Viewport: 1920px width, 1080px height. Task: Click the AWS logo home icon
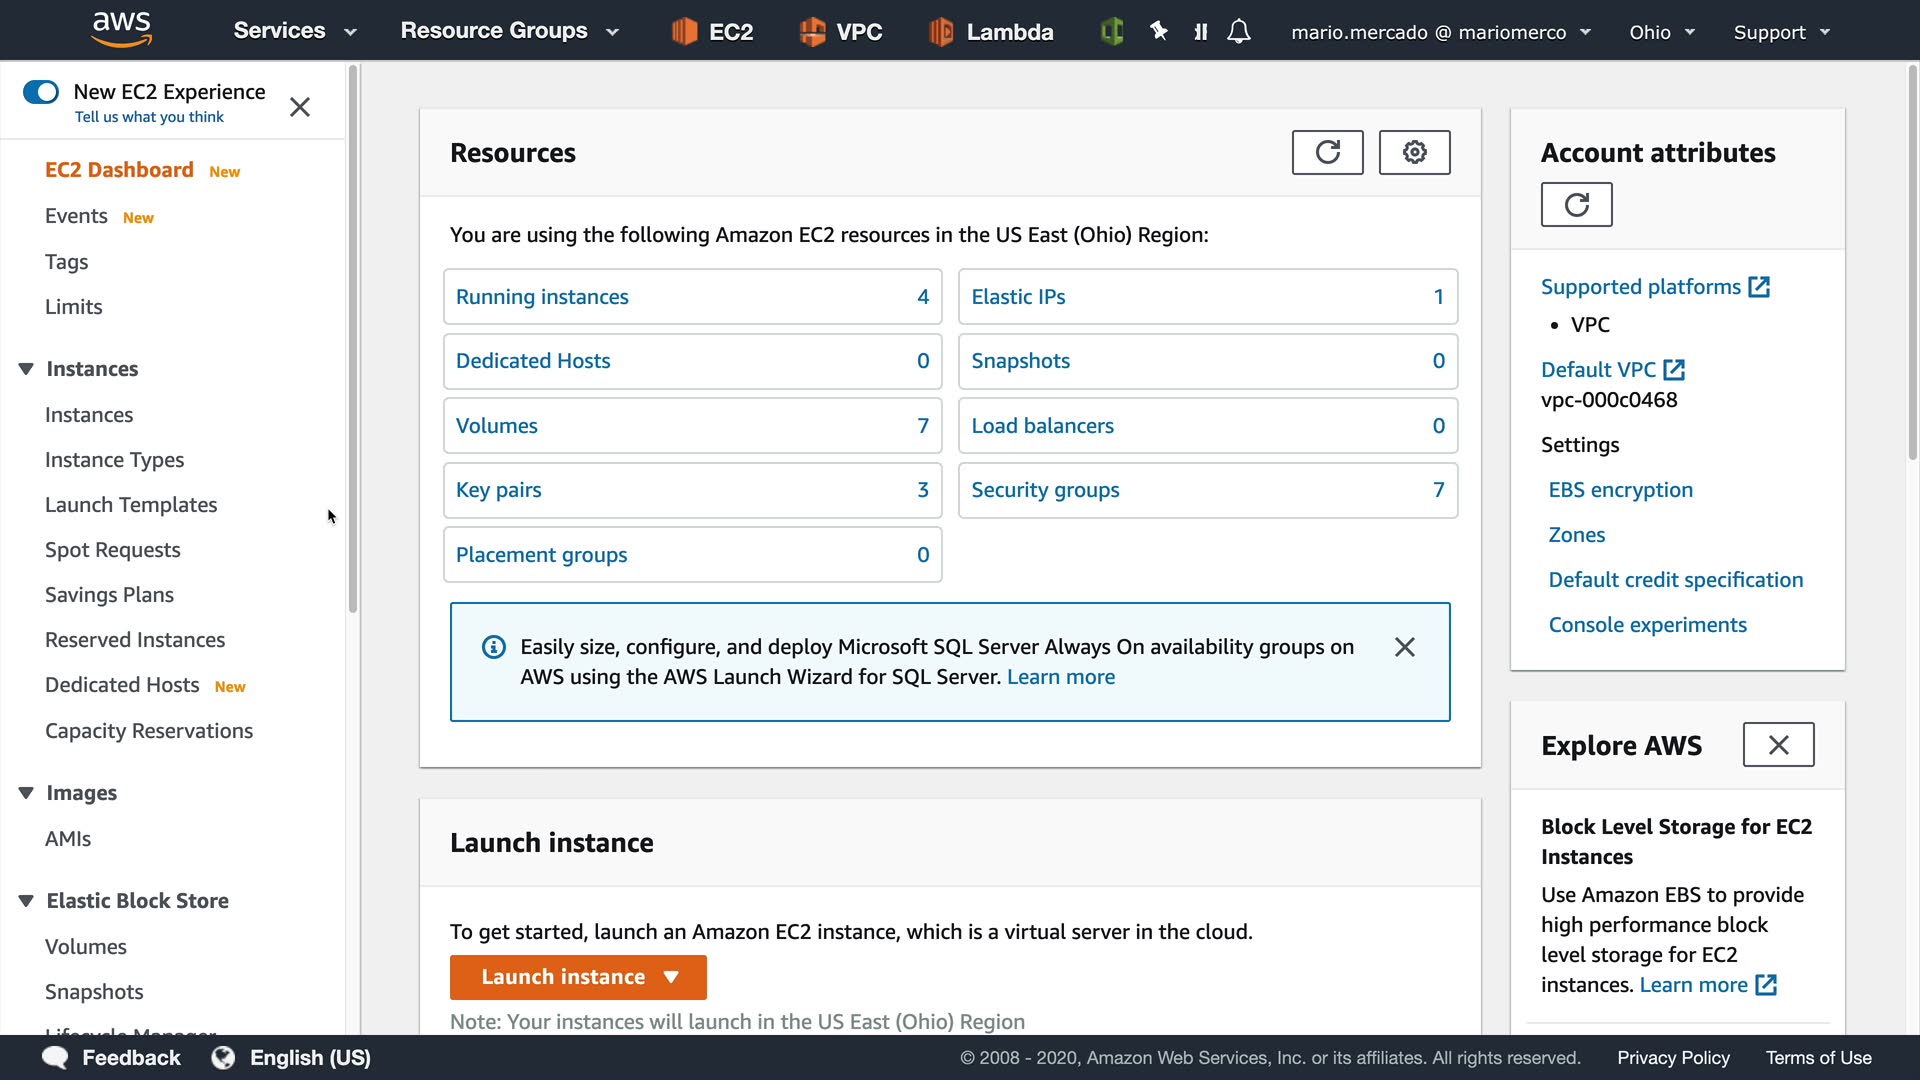click(x=121, y=30)
